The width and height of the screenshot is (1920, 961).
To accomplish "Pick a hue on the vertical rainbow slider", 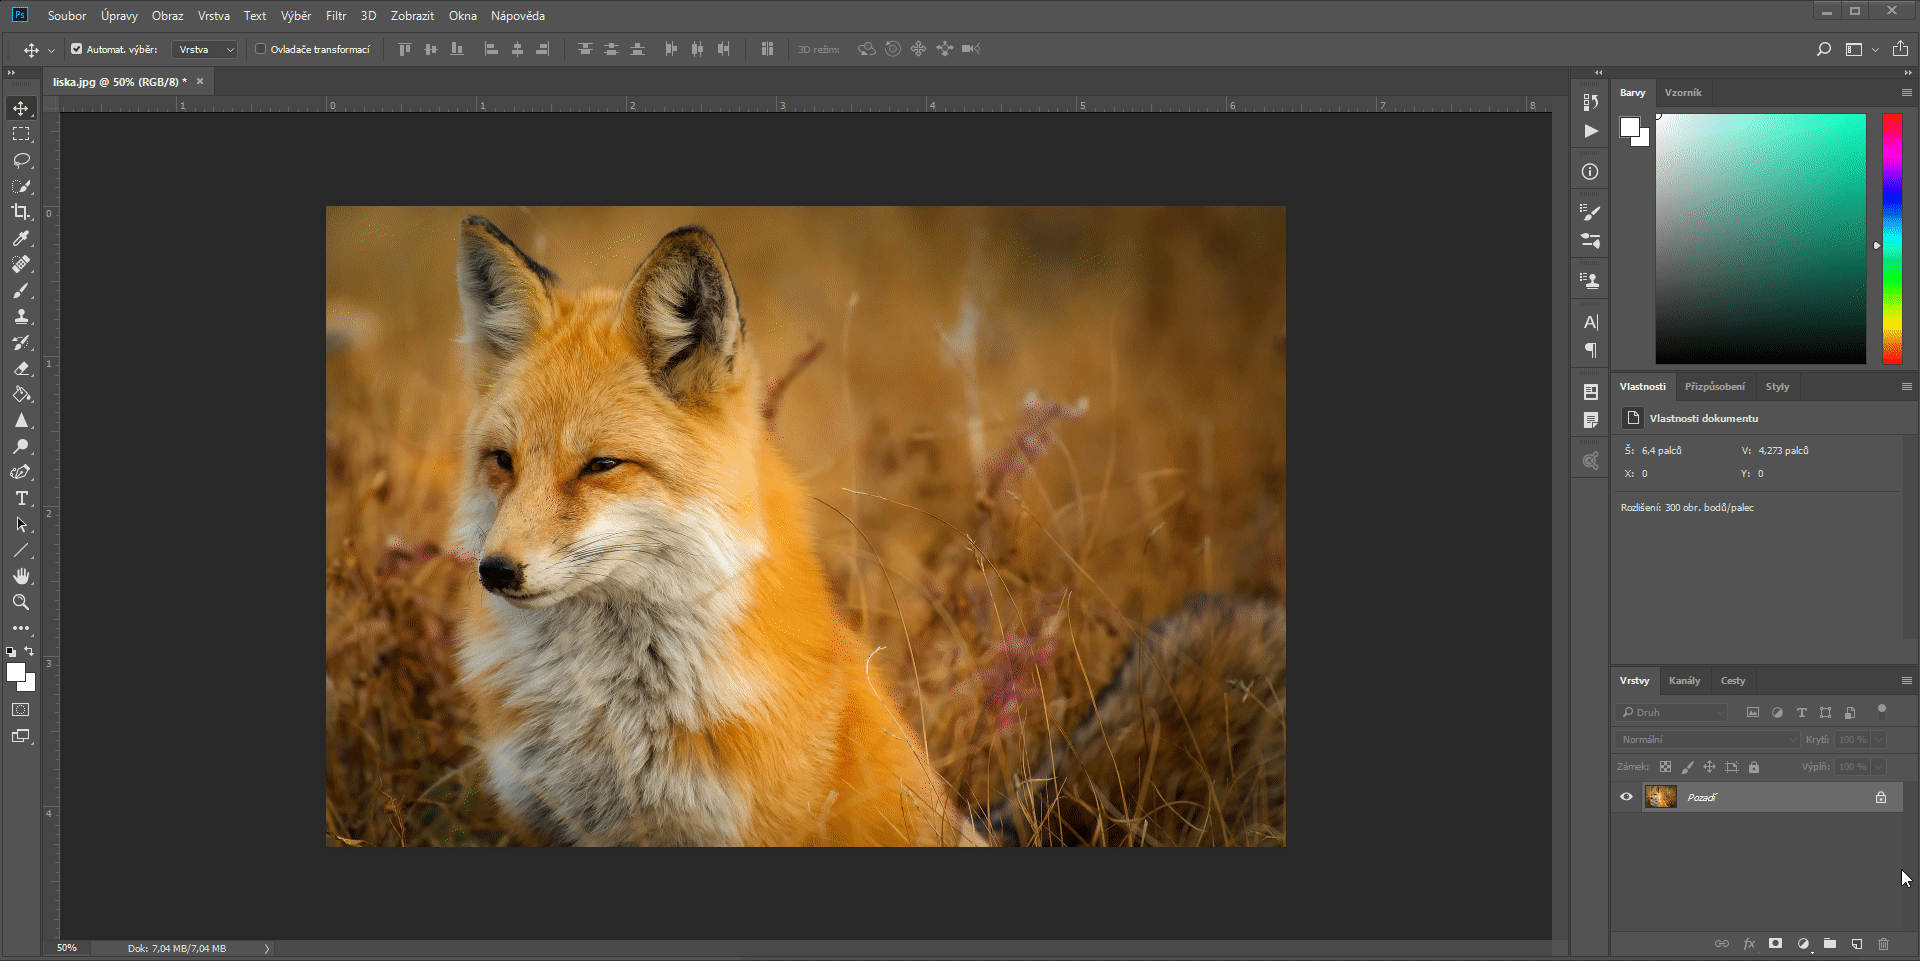I will [1891, 240].
